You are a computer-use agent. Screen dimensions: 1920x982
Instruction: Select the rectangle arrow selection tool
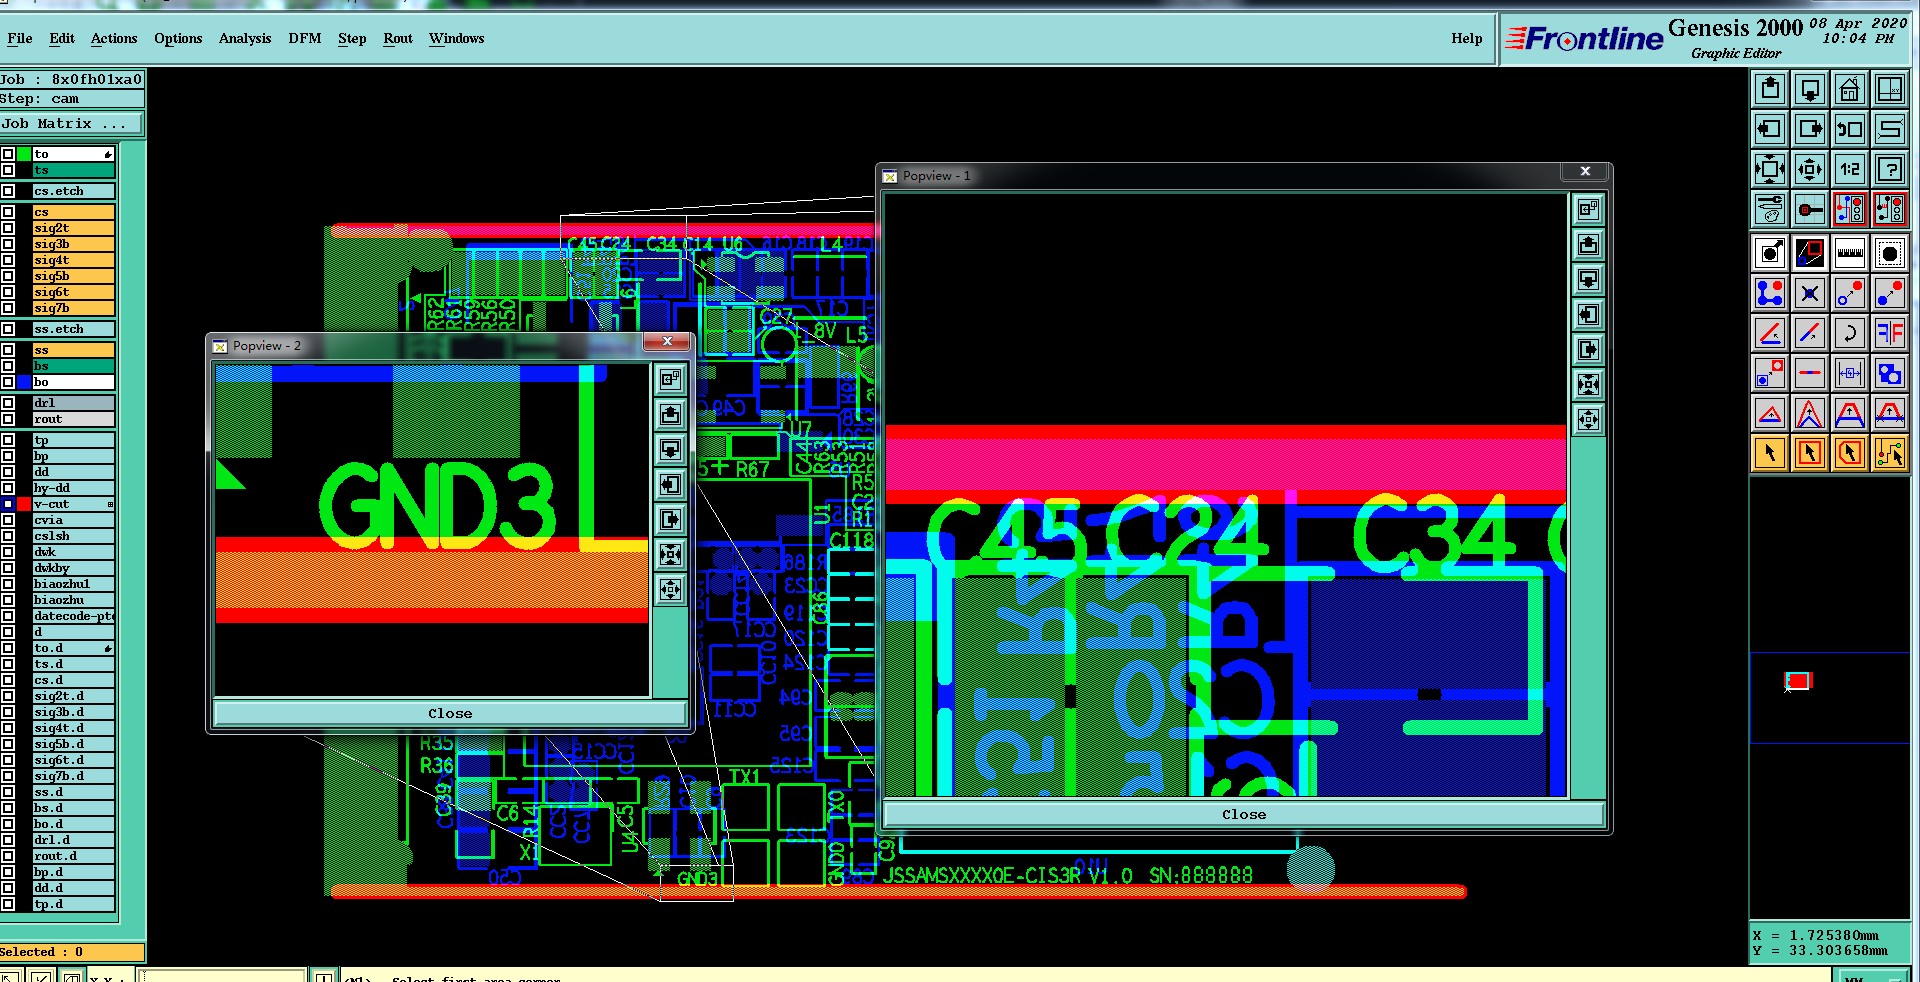1810,453
